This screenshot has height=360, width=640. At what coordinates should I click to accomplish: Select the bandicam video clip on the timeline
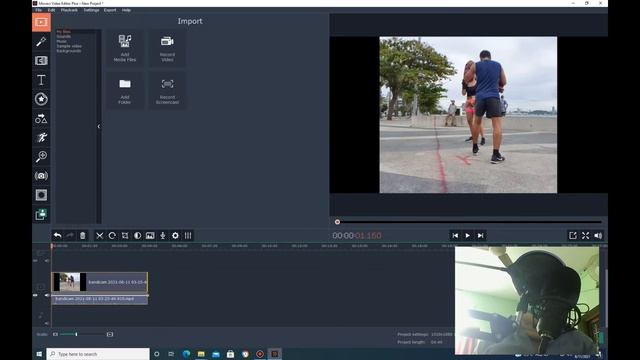coord(100,282)
